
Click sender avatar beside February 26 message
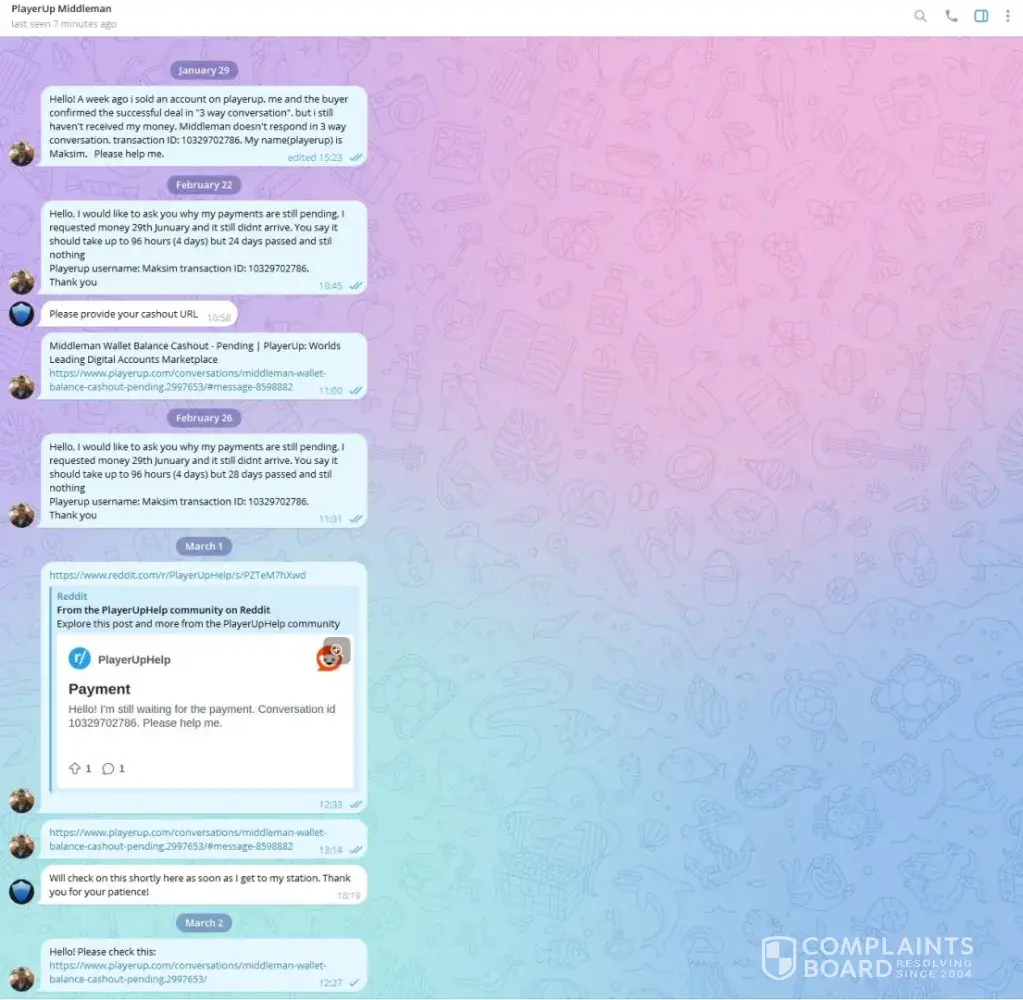coord(22,515)
